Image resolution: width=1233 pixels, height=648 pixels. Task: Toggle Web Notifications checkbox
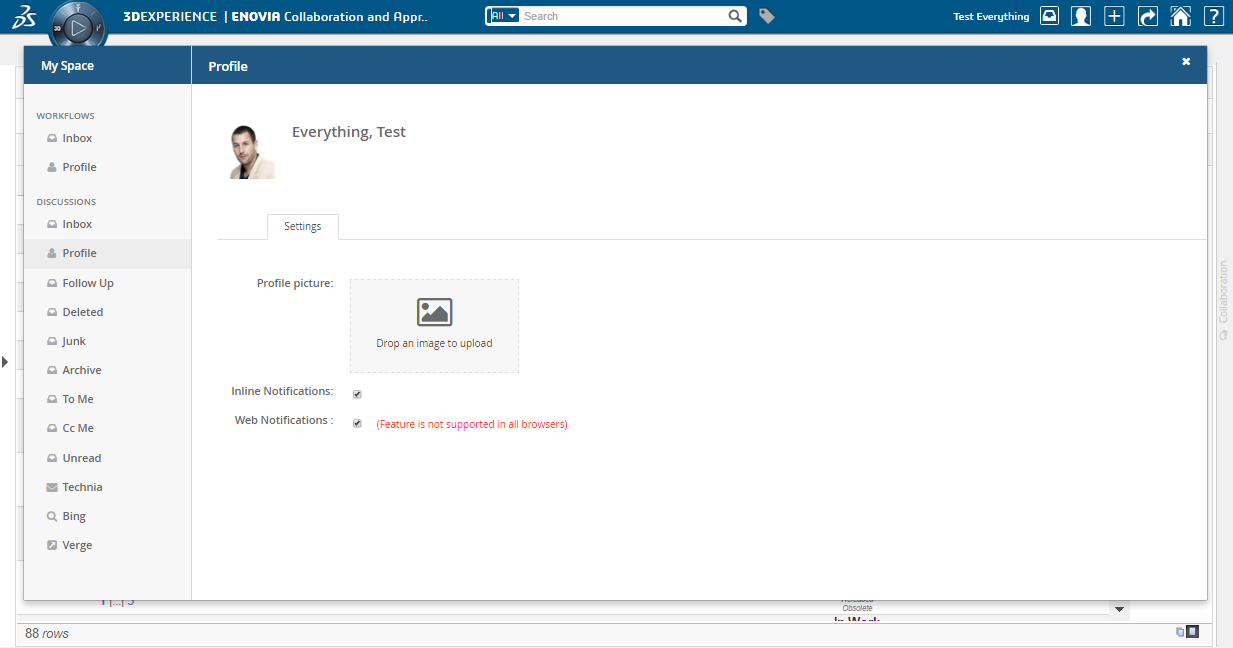357,423
